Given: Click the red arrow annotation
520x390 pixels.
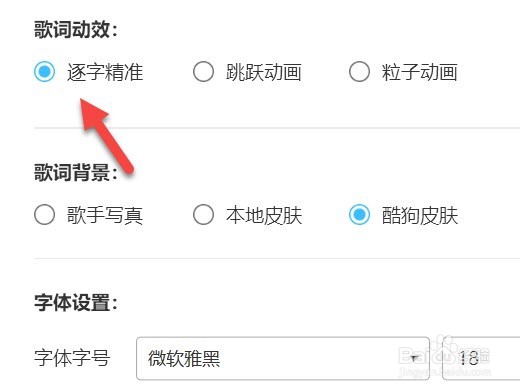Looking at the screenshot, I should coord(105,135).
